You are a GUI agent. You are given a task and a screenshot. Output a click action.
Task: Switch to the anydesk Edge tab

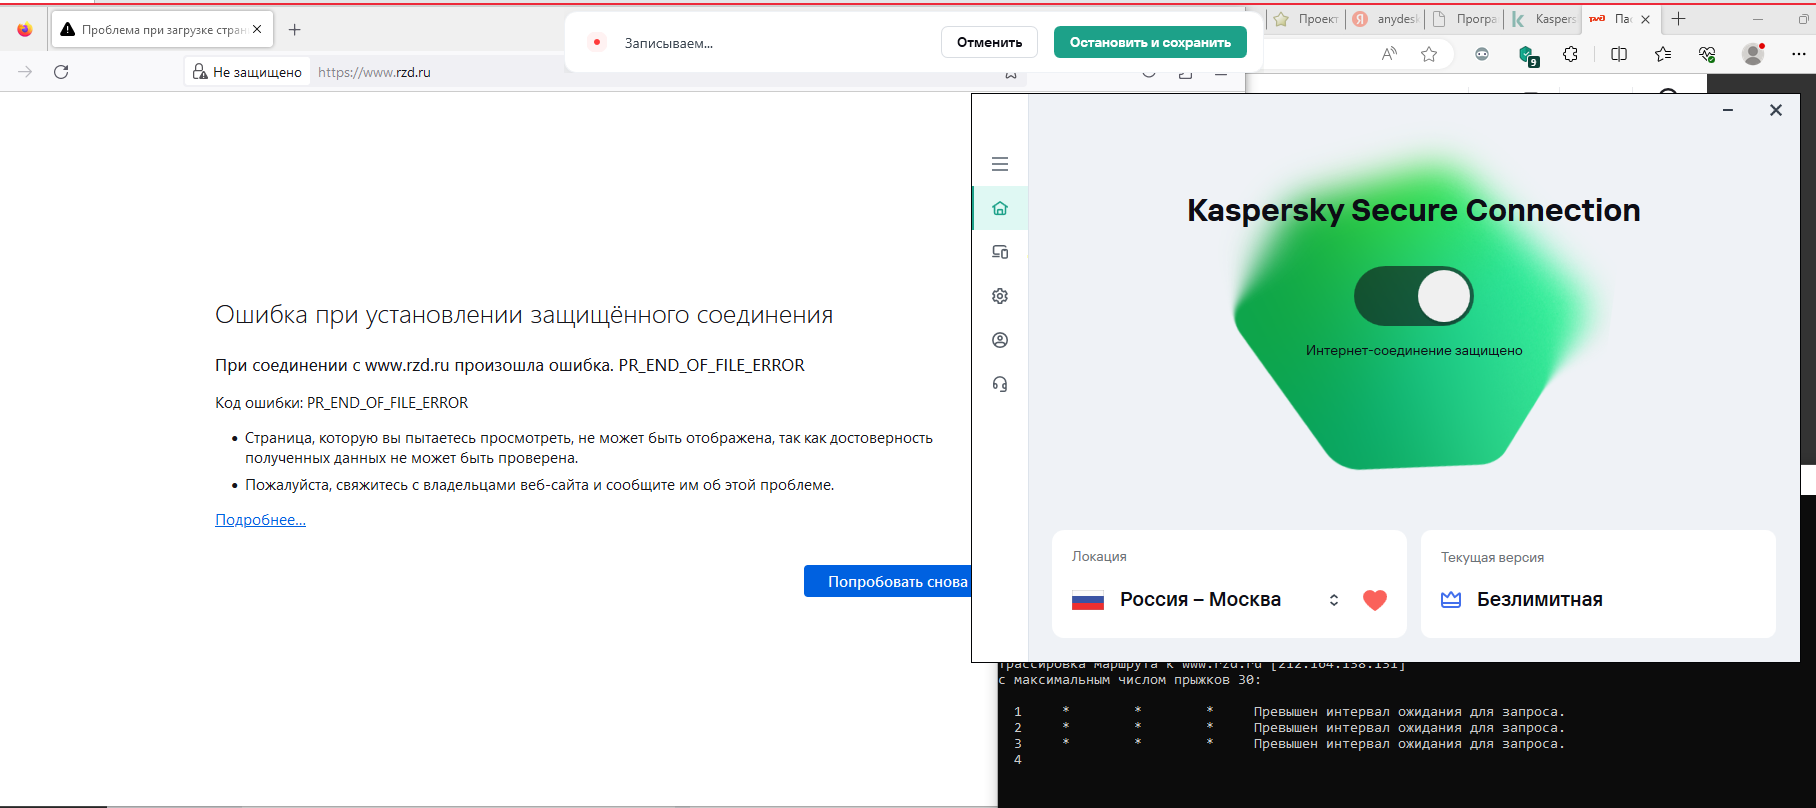tap(1385, 19)
